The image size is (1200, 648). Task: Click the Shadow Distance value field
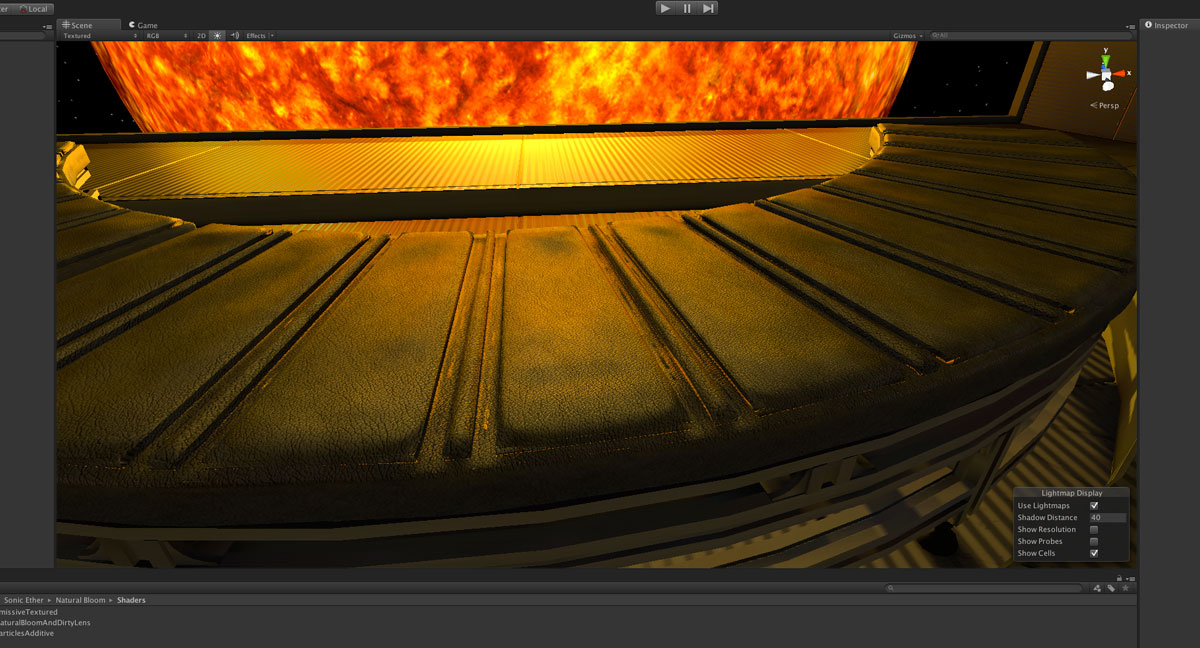(1107, 518)
